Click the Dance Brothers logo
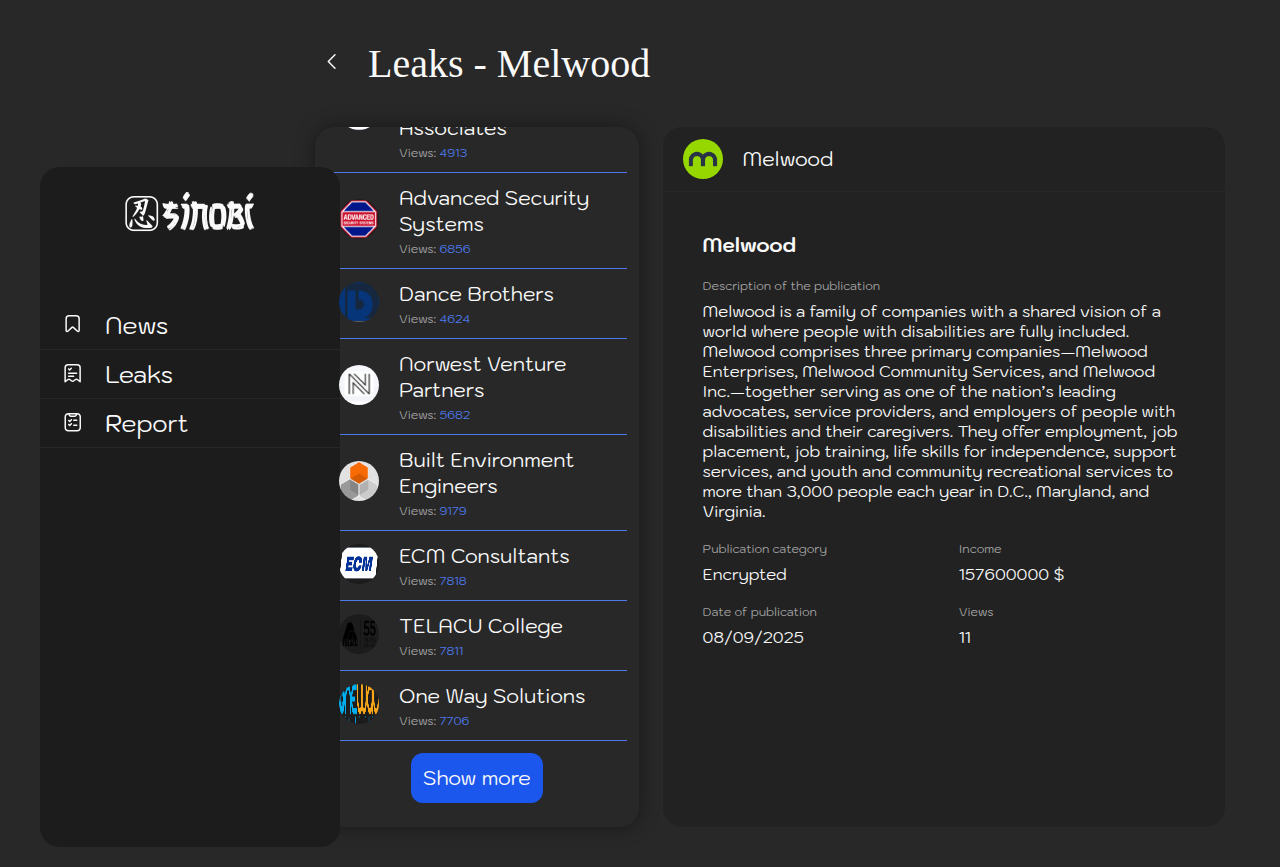This screenshot has height=867, width=1280. pyautogui.click(x=358, y=302)
